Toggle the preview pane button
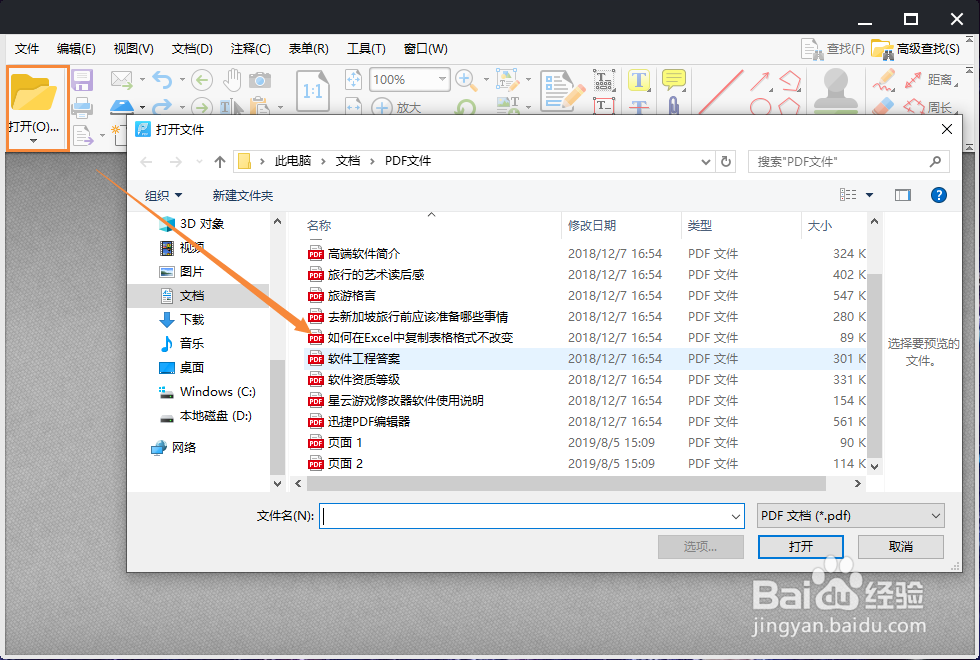Viewport: 980px width, 660px height. (903, 195)
